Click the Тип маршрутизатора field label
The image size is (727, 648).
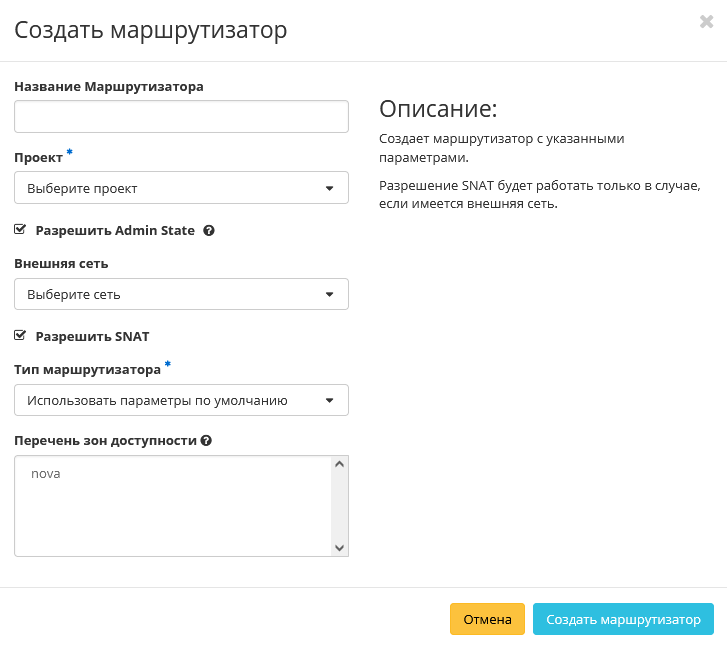point(87,370)
